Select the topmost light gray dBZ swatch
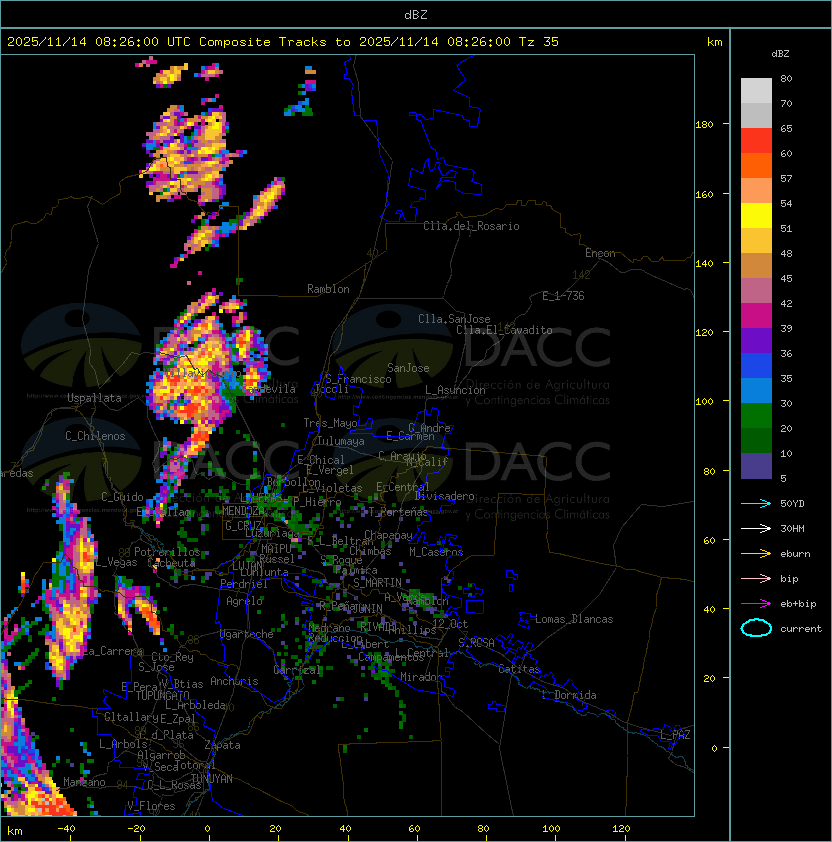The width and height of the screenshot is (832, 842). click(x=756, y=90)
